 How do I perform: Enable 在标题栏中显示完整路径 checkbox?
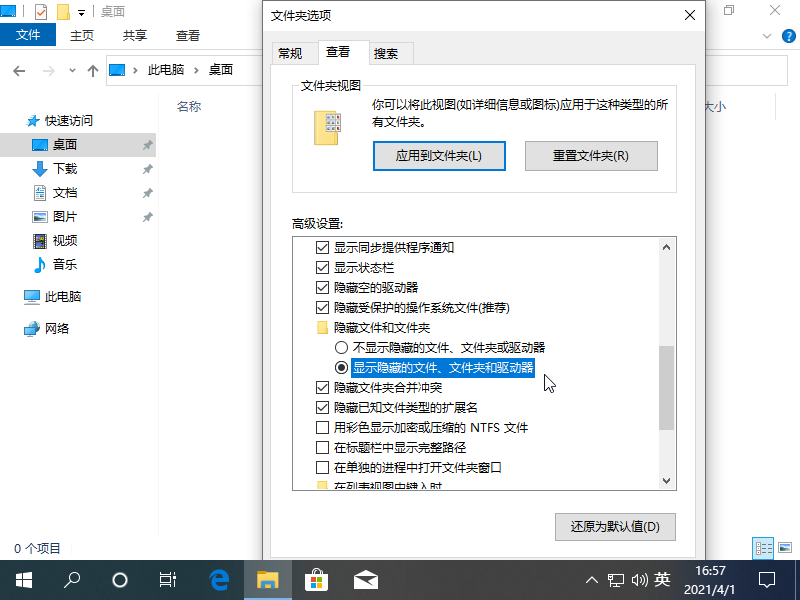[x=322, y=447]
